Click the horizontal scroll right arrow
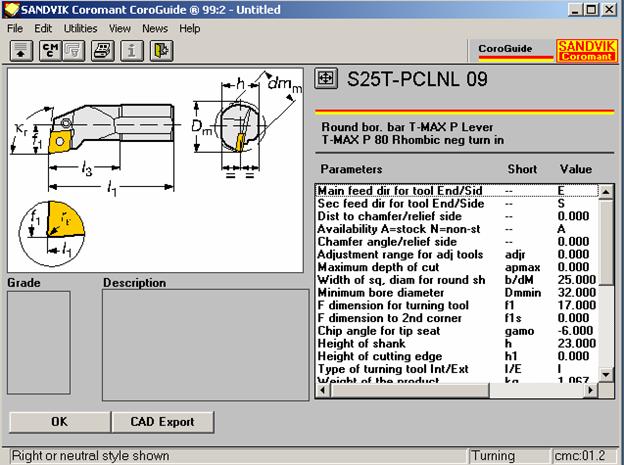This screenshot has height=465, width=624. click(591, 391)
